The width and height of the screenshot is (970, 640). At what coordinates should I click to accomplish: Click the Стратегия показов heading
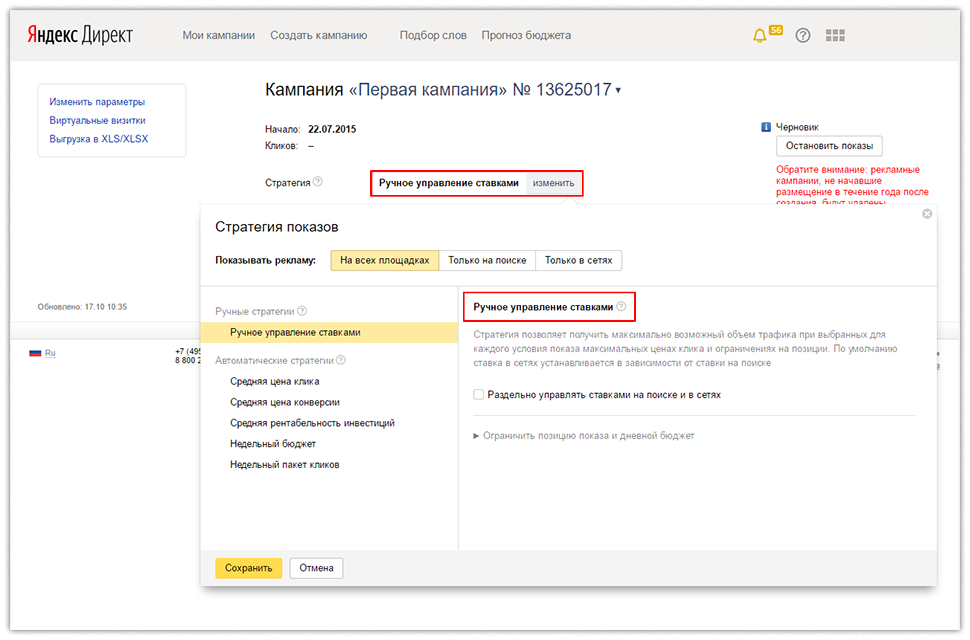pyautogui.click(x=277, y=227)
